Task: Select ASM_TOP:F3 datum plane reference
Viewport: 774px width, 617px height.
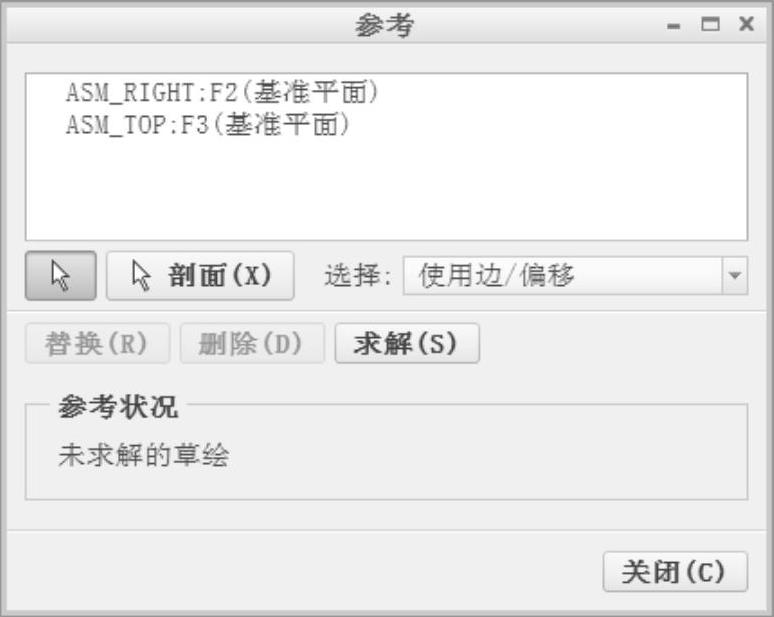Action: [x=208, y=124]
